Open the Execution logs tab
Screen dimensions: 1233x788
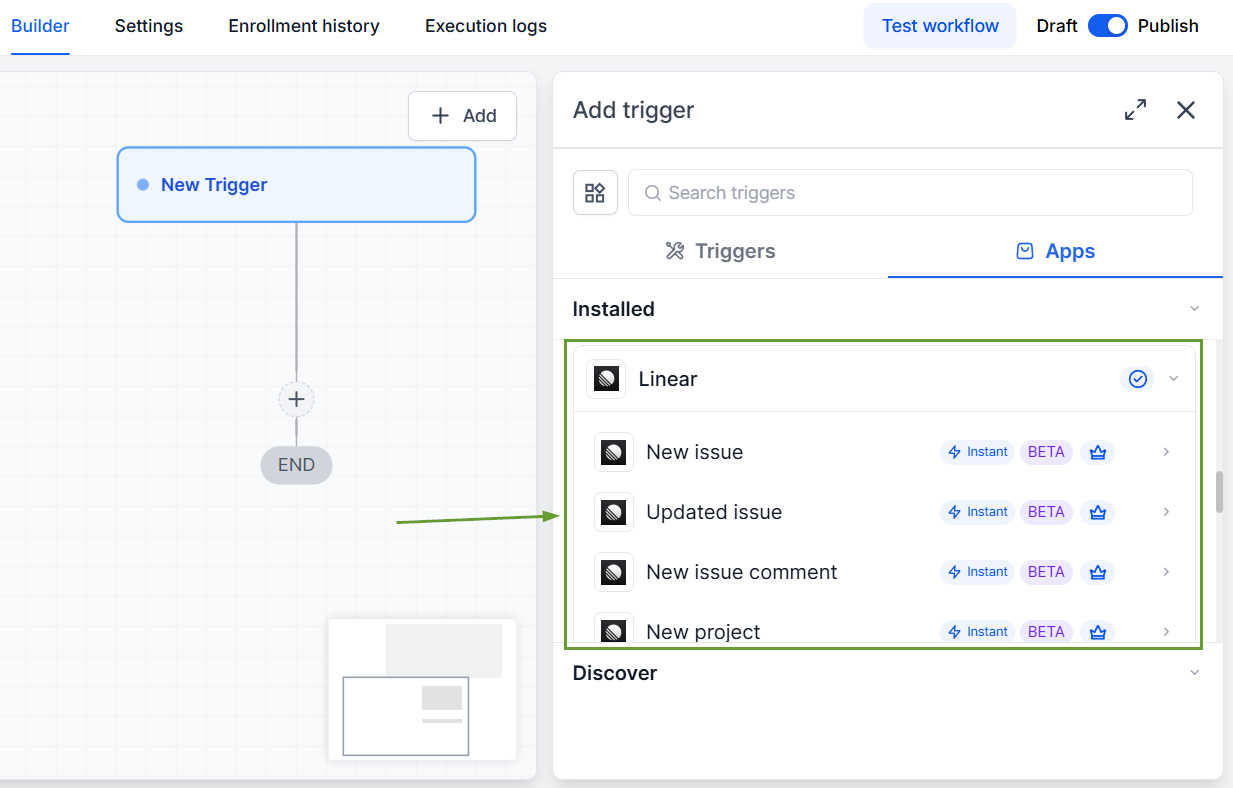tap(486, 26)
